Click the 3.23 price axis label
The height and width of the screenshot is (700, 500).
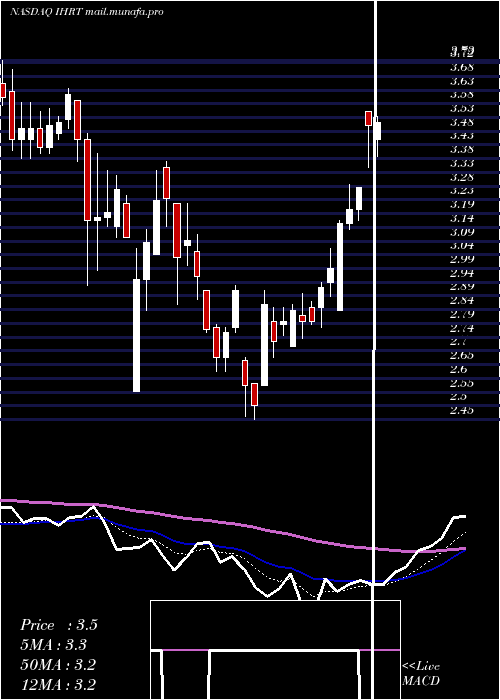[x=462, y=191]
